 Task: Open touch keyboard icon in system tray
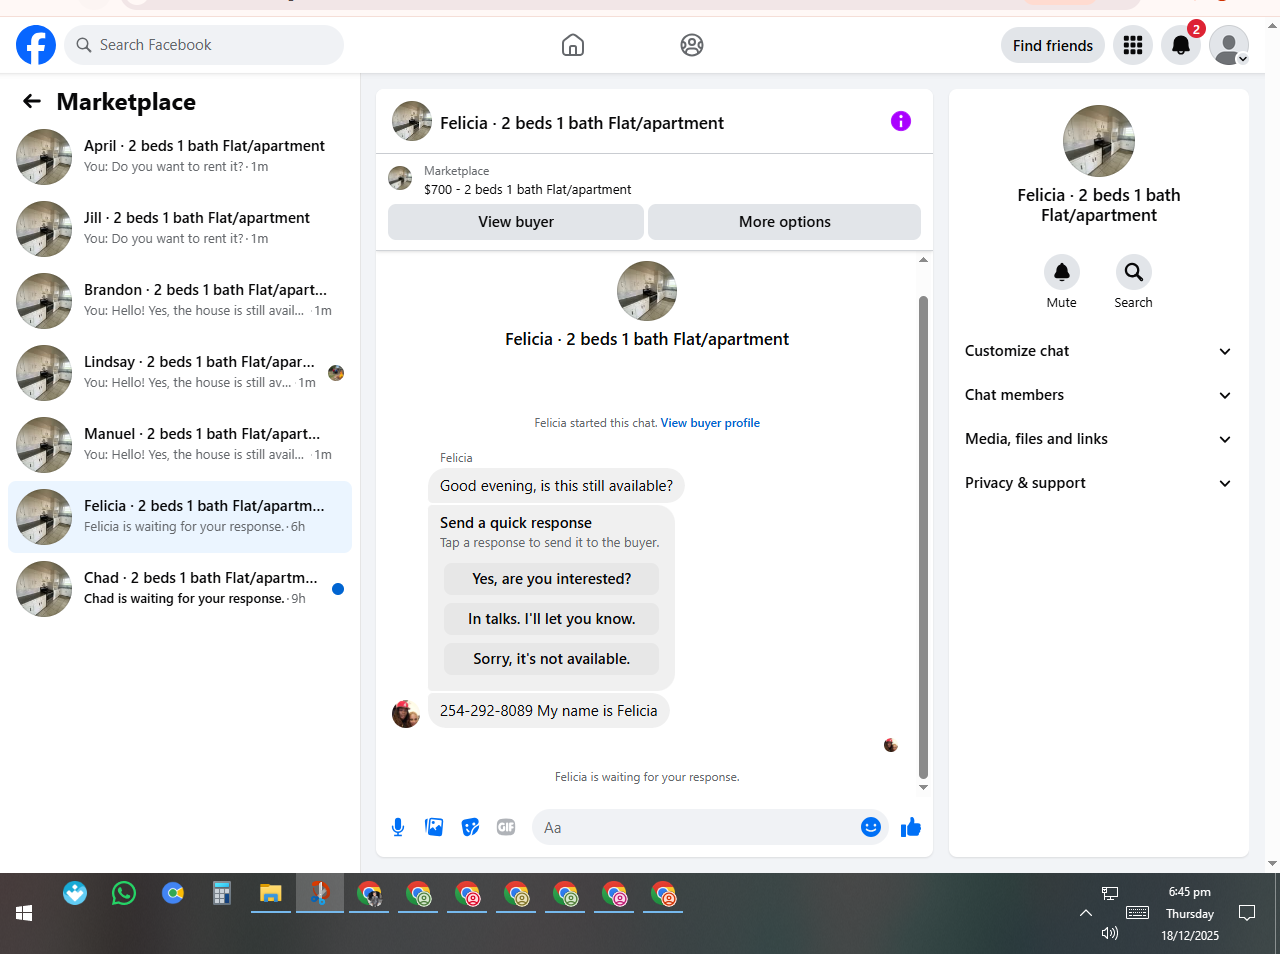1137,913
